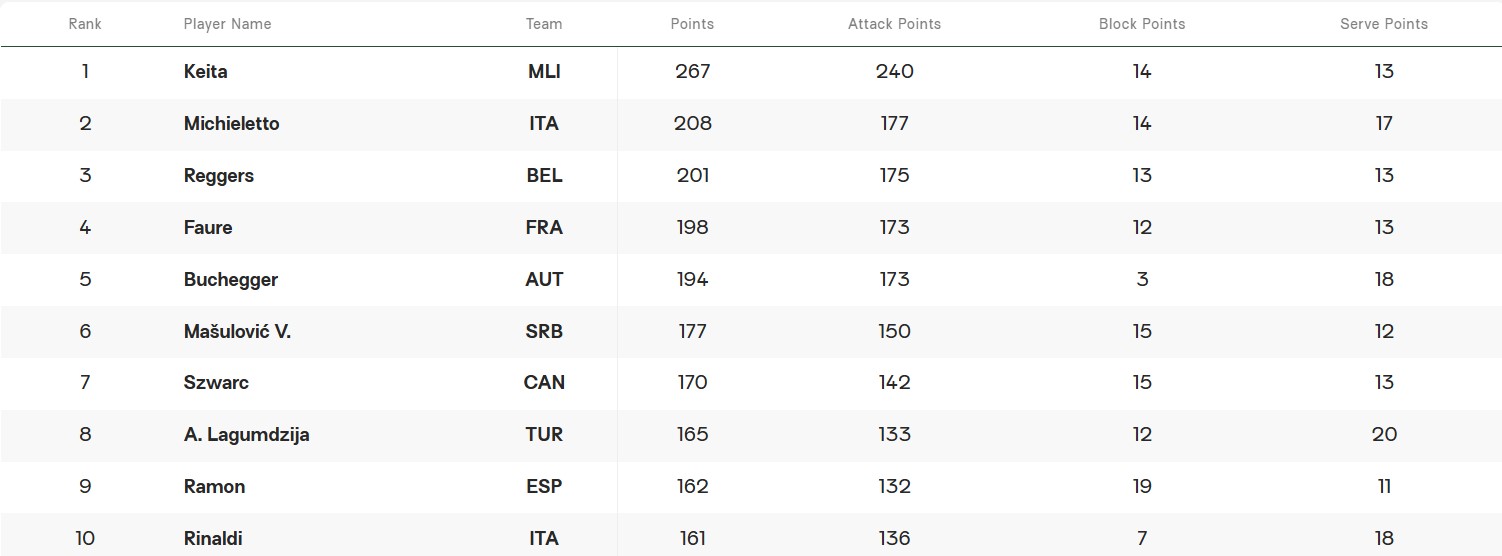Sort table by Points header
Image resolution: width=1502 pixels, height=556 pixels.
[692, 24]
